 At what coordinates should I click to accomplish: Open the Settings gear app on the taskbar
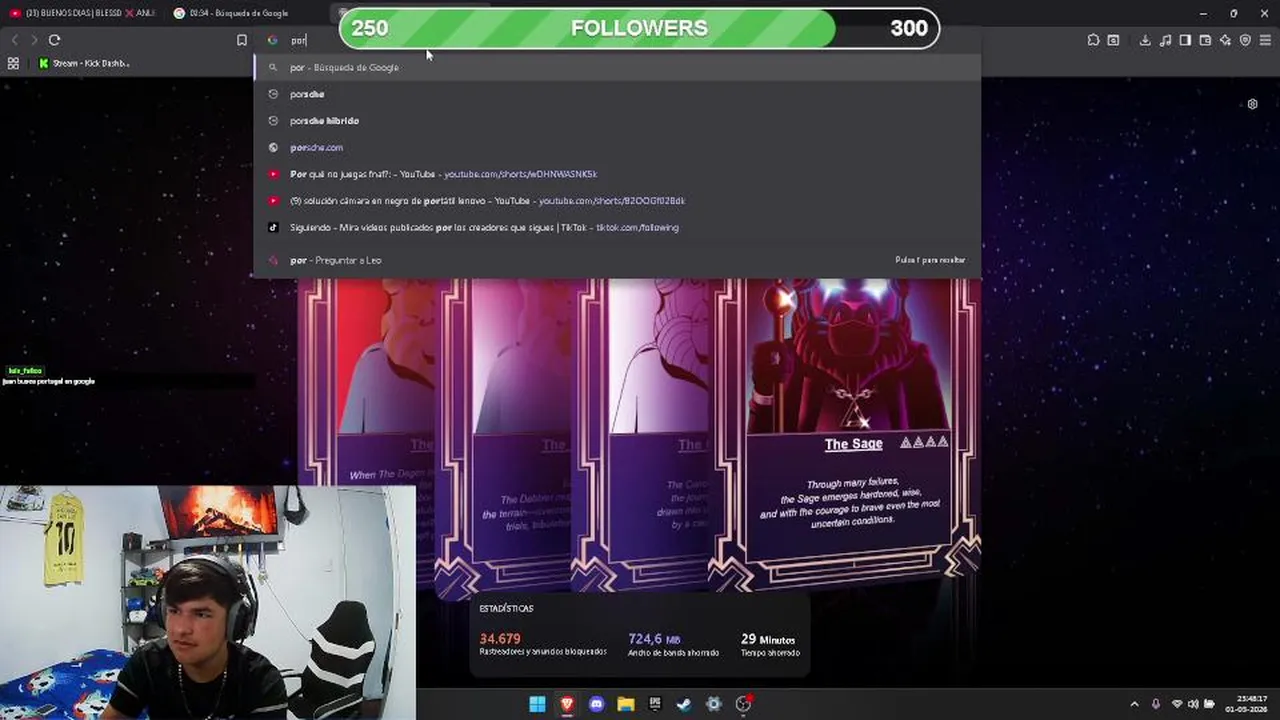pyautogui.click(x=713, y=704)
